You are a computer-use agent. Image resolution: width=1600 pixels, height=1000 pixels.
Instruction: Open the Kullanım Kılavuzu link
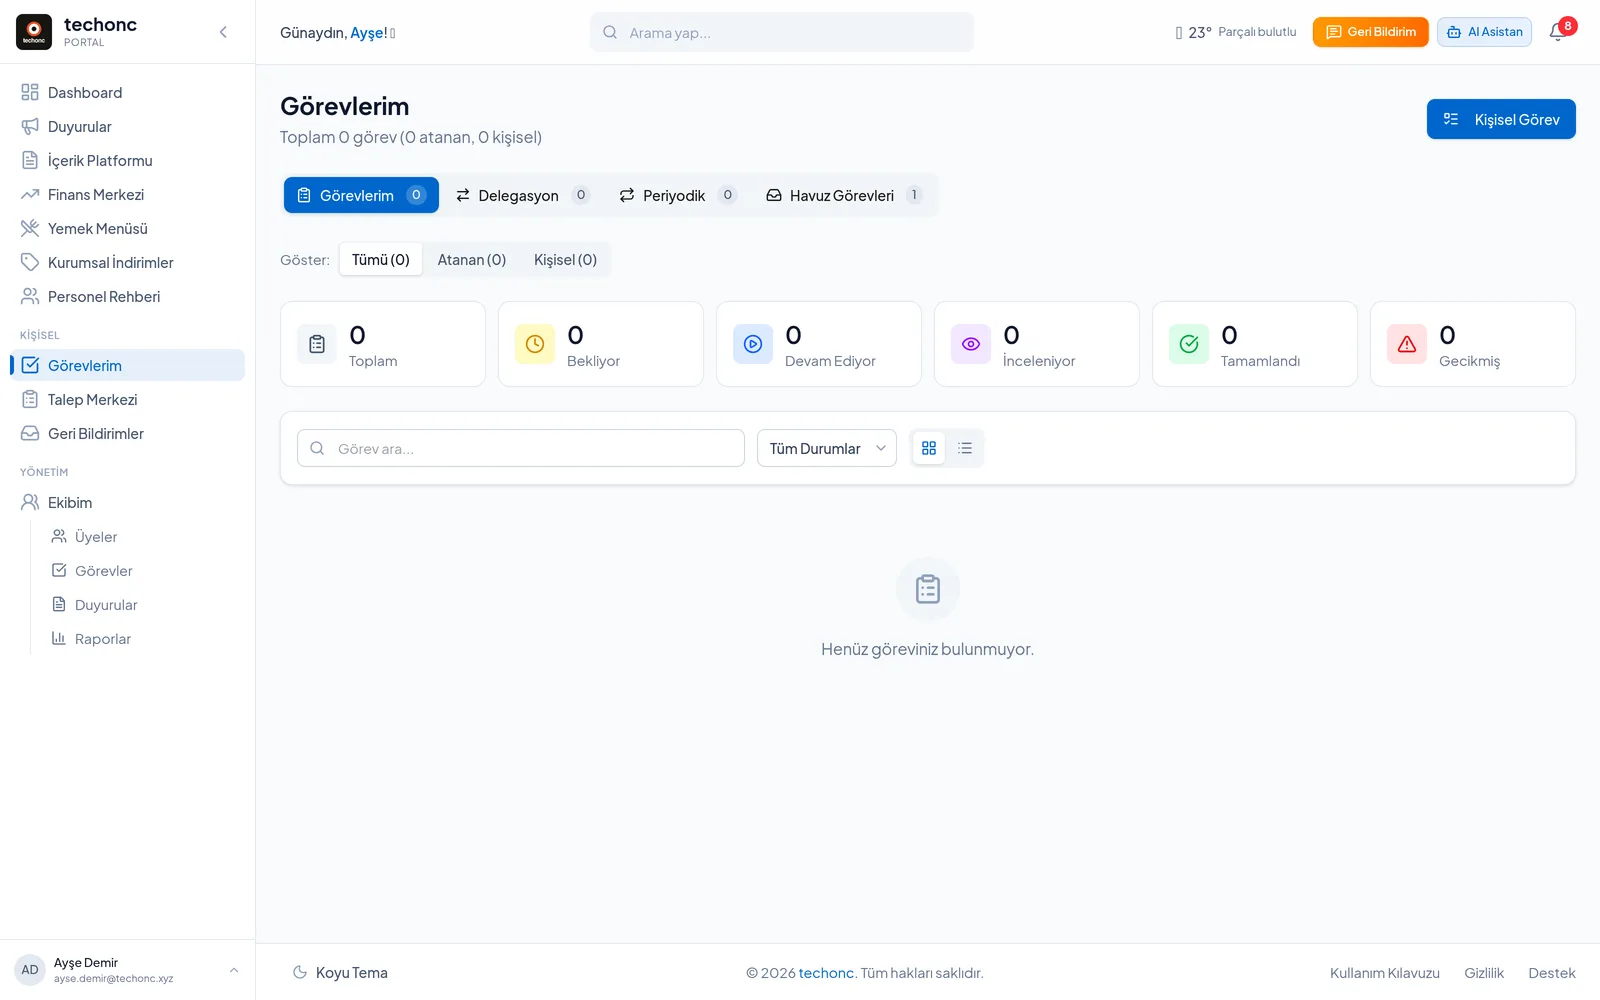pyautogui.click(x=1385, y=973)
